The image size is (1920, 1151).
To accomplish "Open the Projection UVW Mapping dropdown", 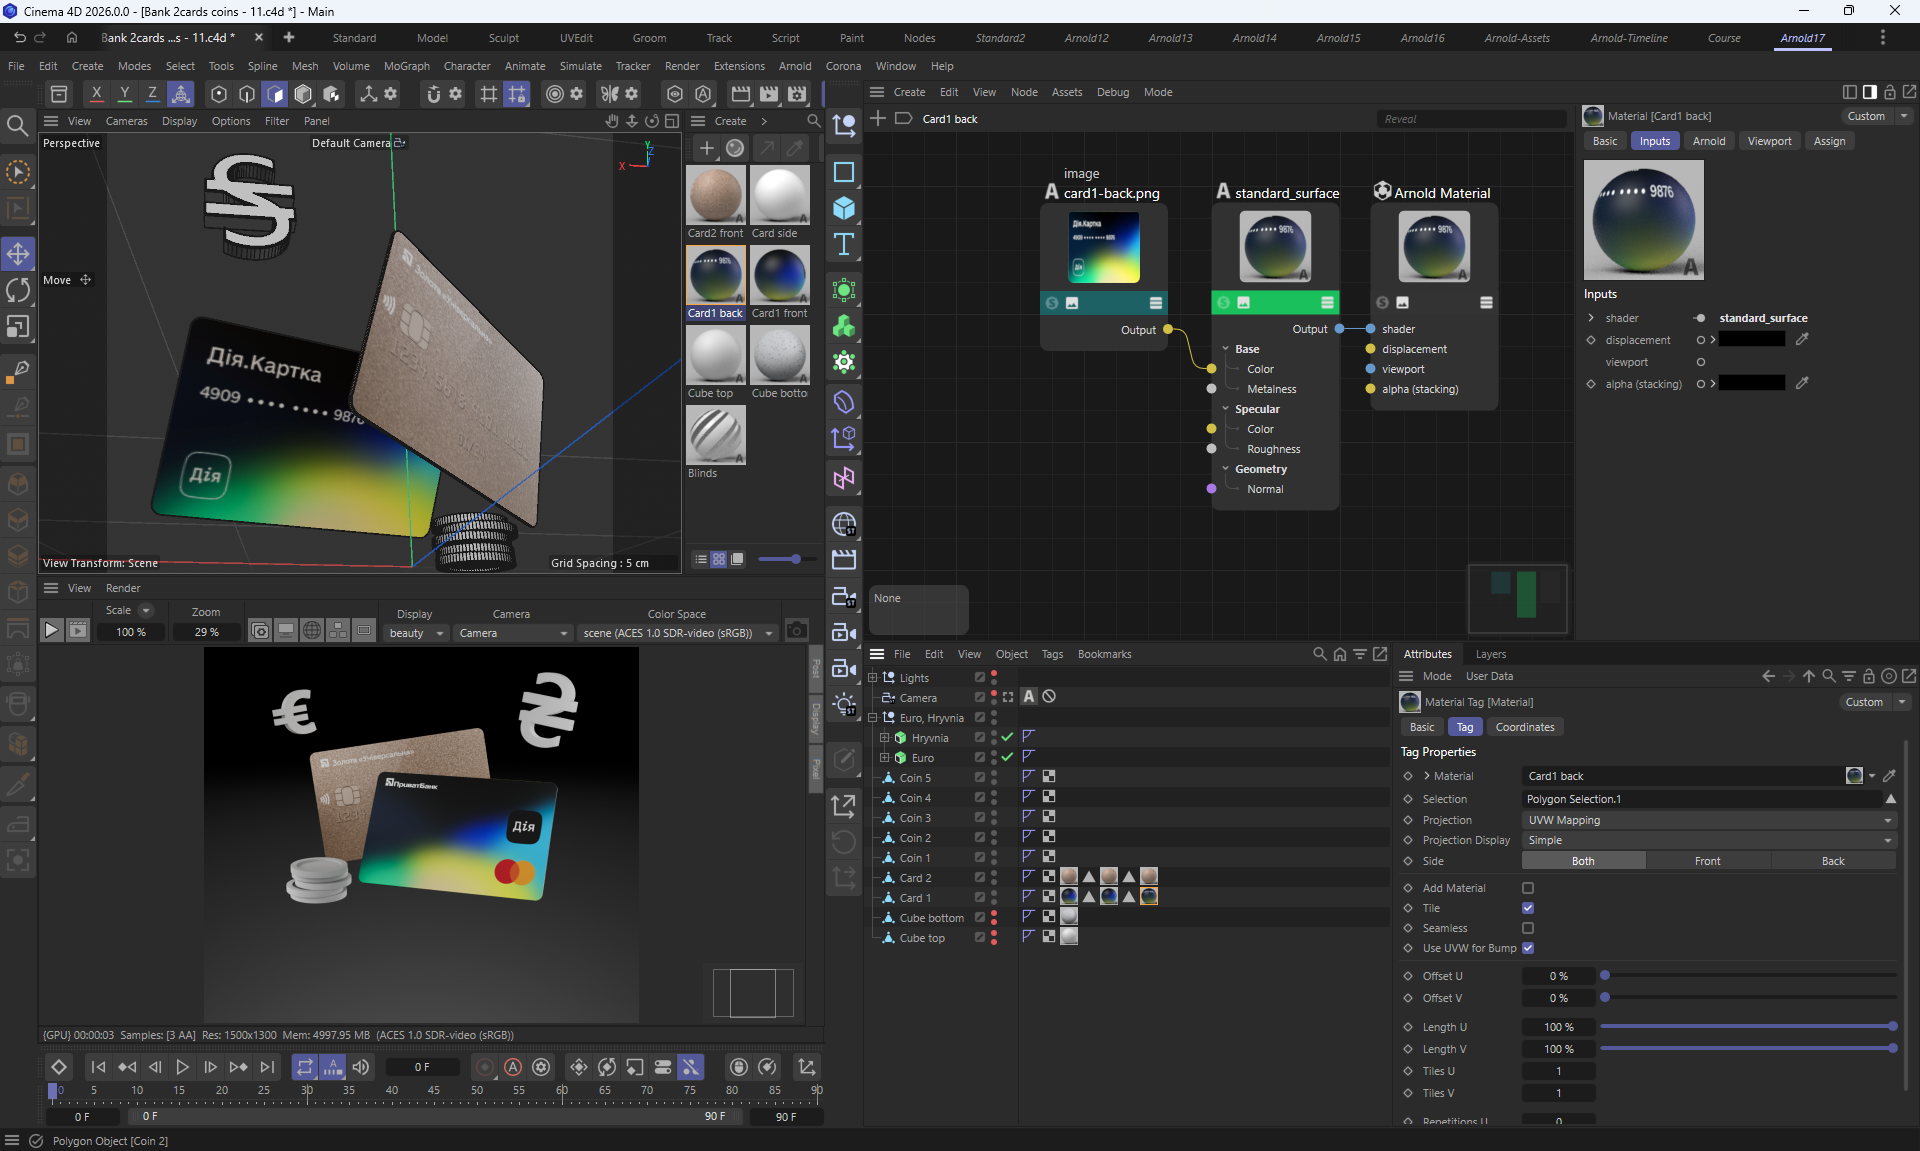I will [1708, 820].
